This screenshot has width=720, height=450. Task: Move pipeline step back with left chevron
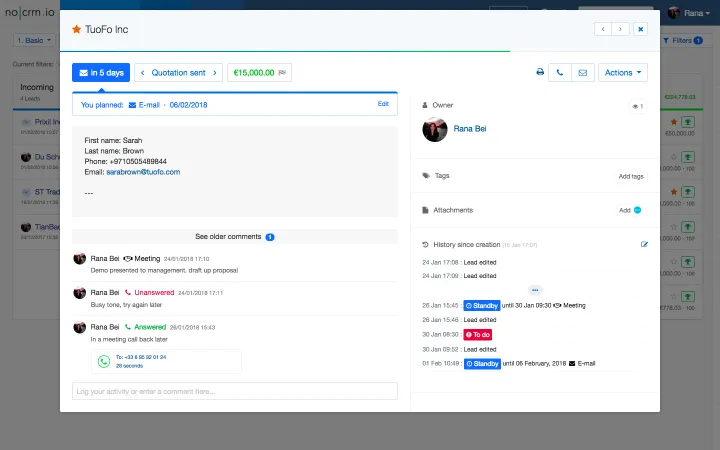pos(142,73)
